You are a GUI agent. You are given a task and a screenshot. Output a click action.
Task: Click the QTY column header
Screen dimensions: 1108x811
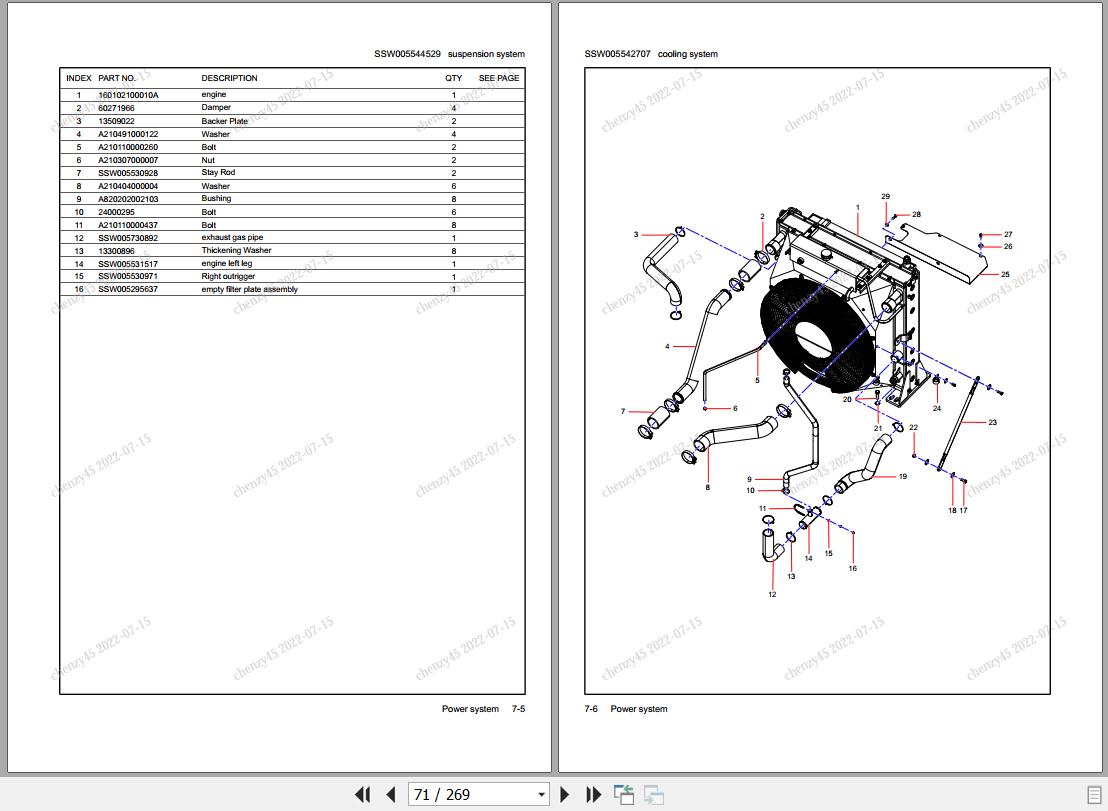pos(453,78)
